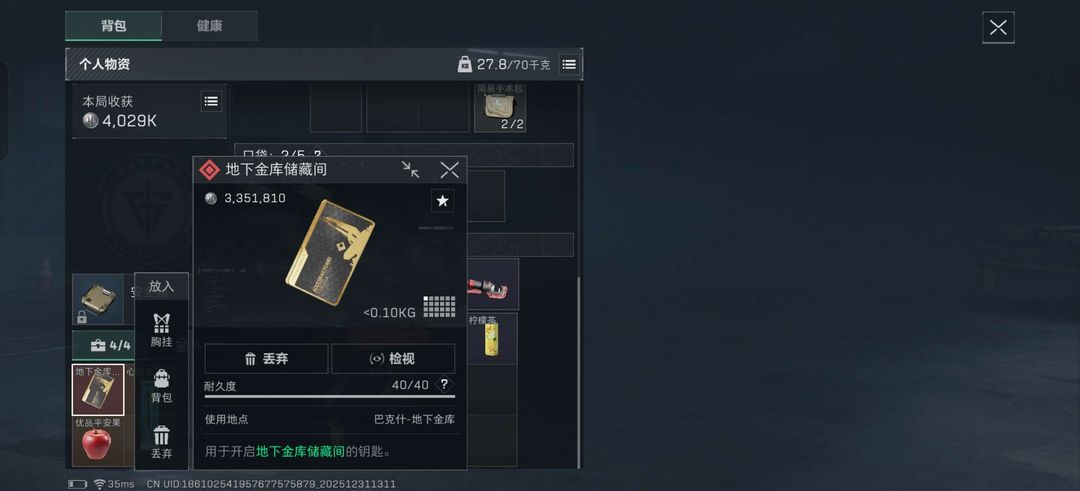Select the 优品平安果 apple item
Viewport: 1080px width, 491px height.
[x=97, y=442]
